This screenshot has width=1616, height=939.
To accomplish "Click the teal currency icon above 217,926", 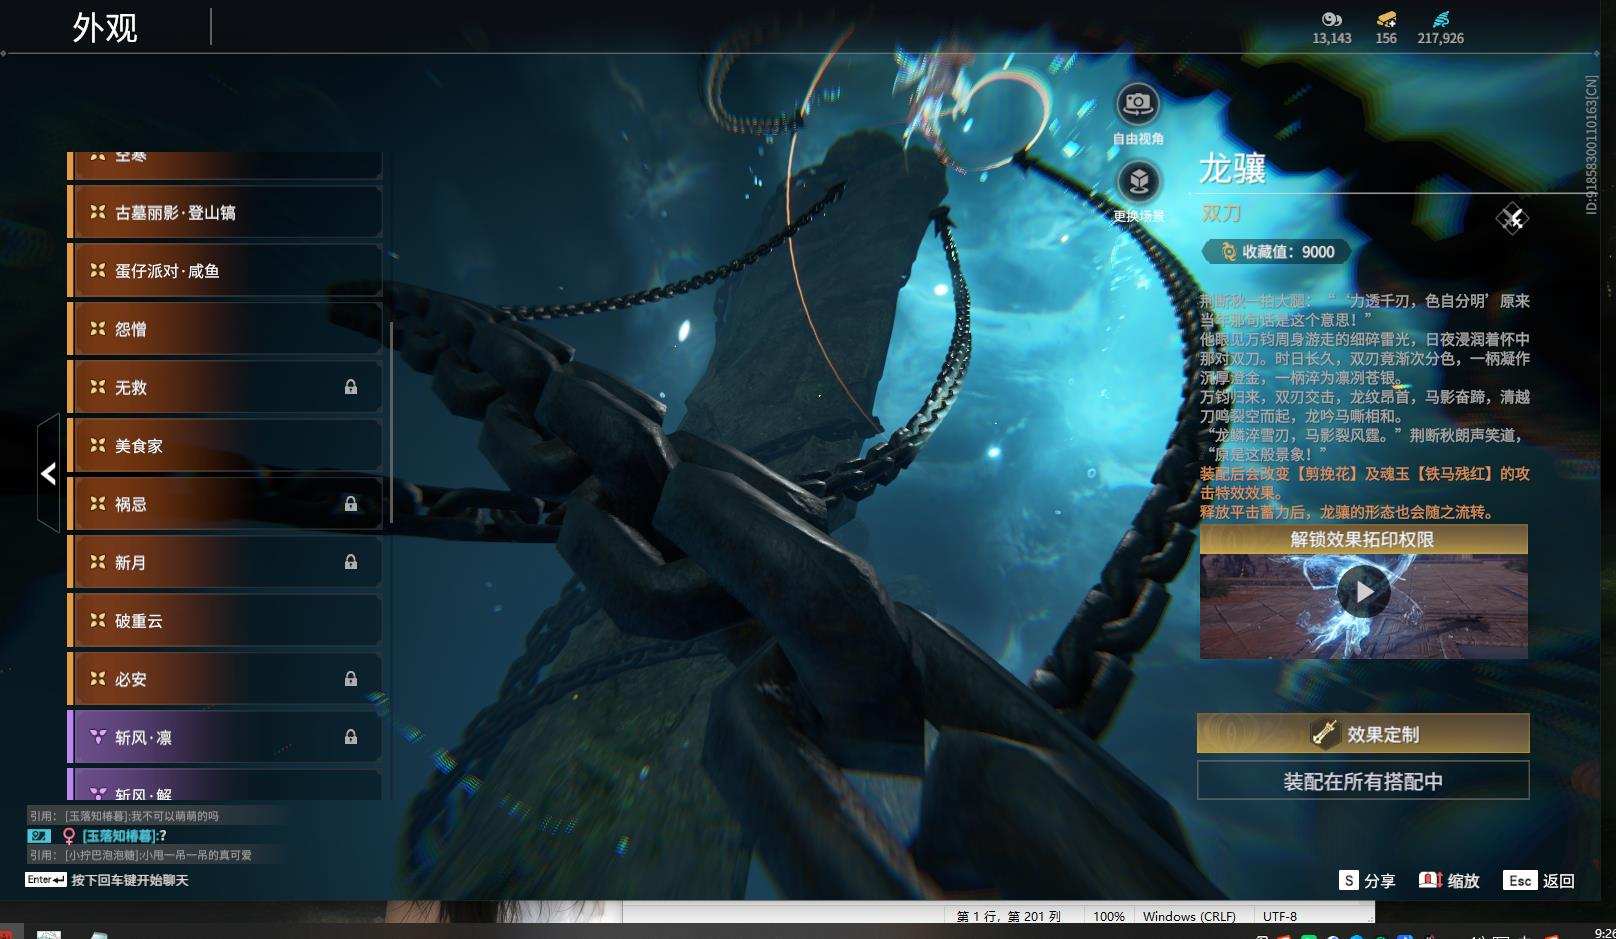I will pyautogui.click(x=1440, y=19).
